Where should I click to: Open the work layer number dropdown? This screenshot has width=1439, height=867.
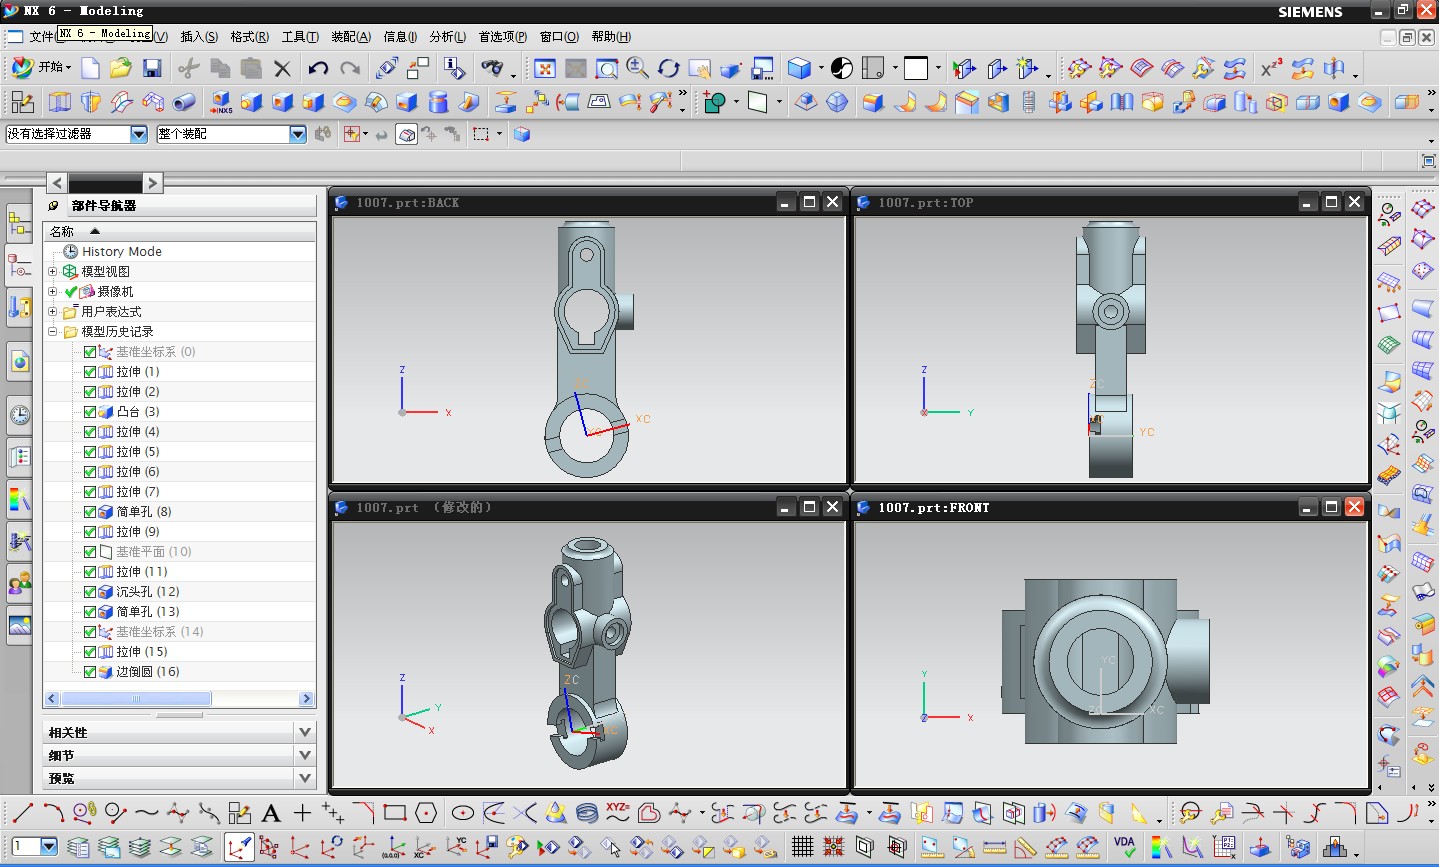[48, 847]
